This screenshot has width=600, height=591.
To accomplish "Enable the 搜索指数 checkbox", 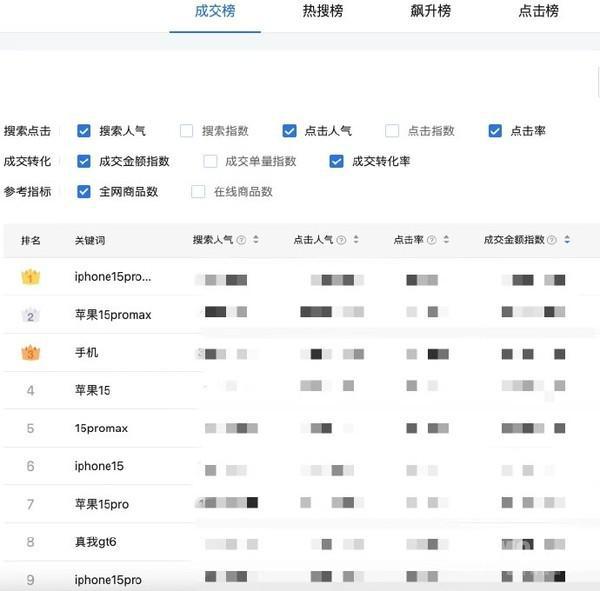I will click(x=186, y=131).
